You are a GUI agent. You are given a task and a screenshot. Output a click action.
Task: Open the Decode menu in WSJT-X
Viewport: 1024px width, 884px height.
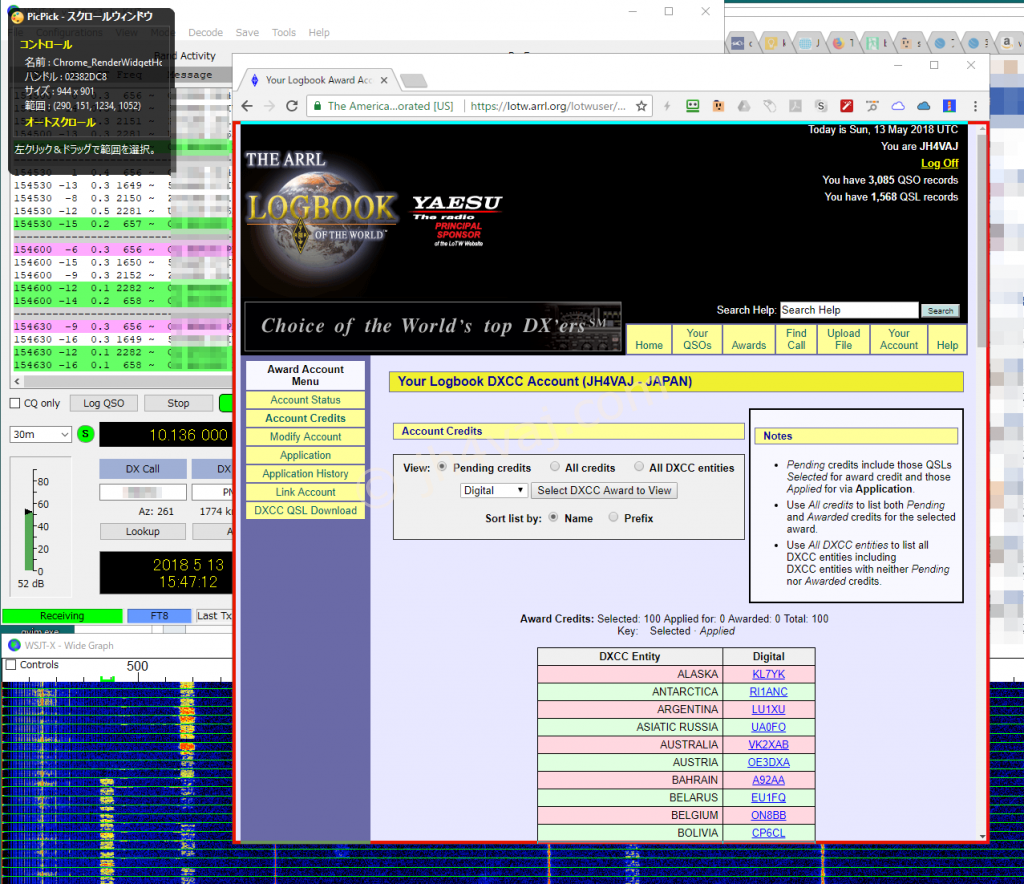tap(205, 33)
